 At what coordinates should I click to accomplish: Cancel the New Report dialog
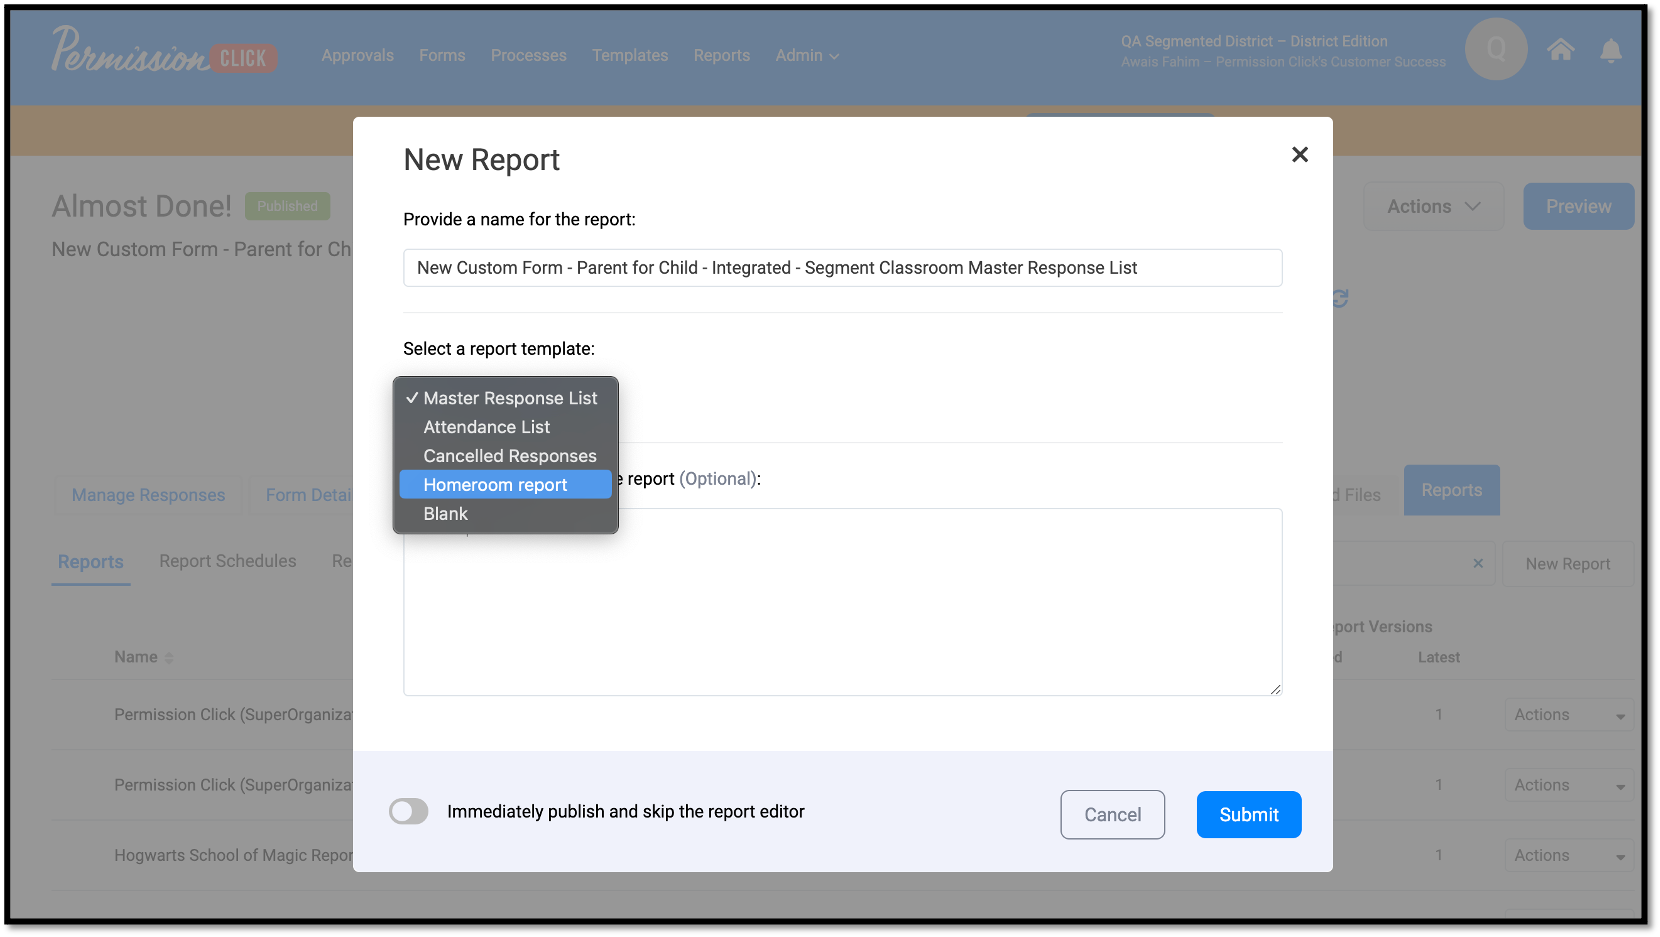[x=1112, y=814]
